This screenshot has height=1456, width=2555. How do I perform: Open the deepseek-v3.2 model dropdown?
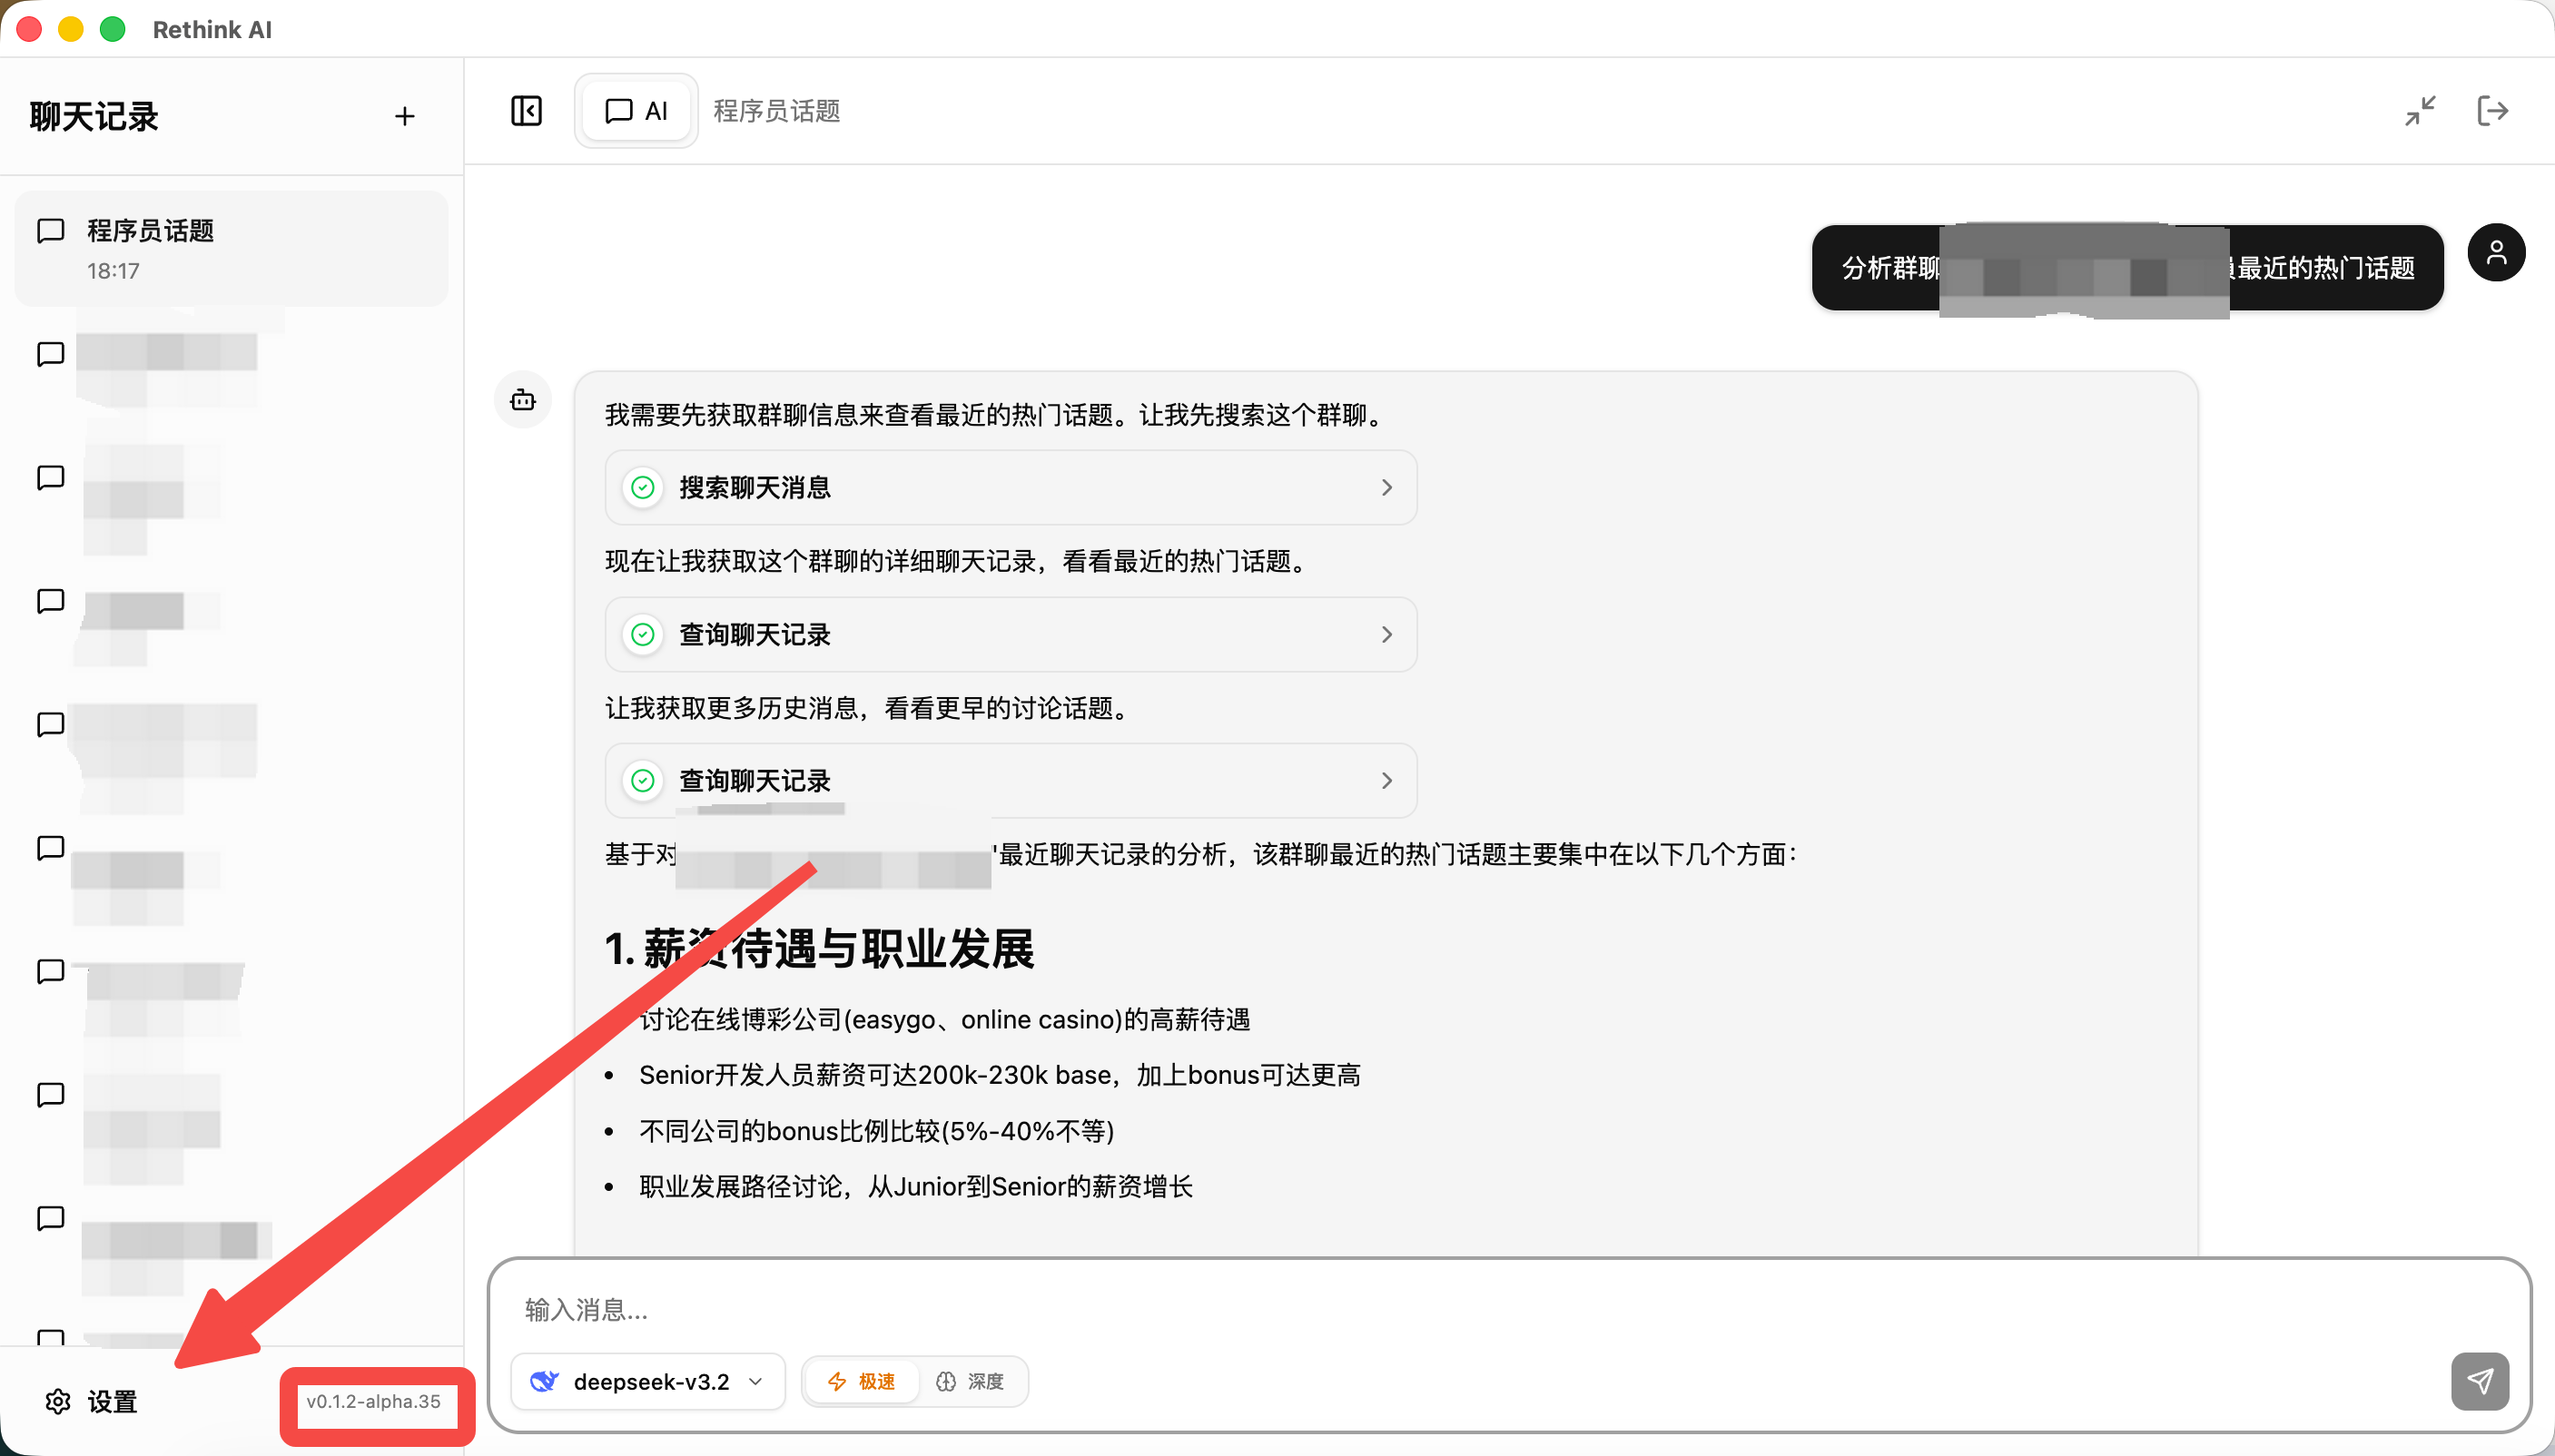click(x=648, y=1381)
